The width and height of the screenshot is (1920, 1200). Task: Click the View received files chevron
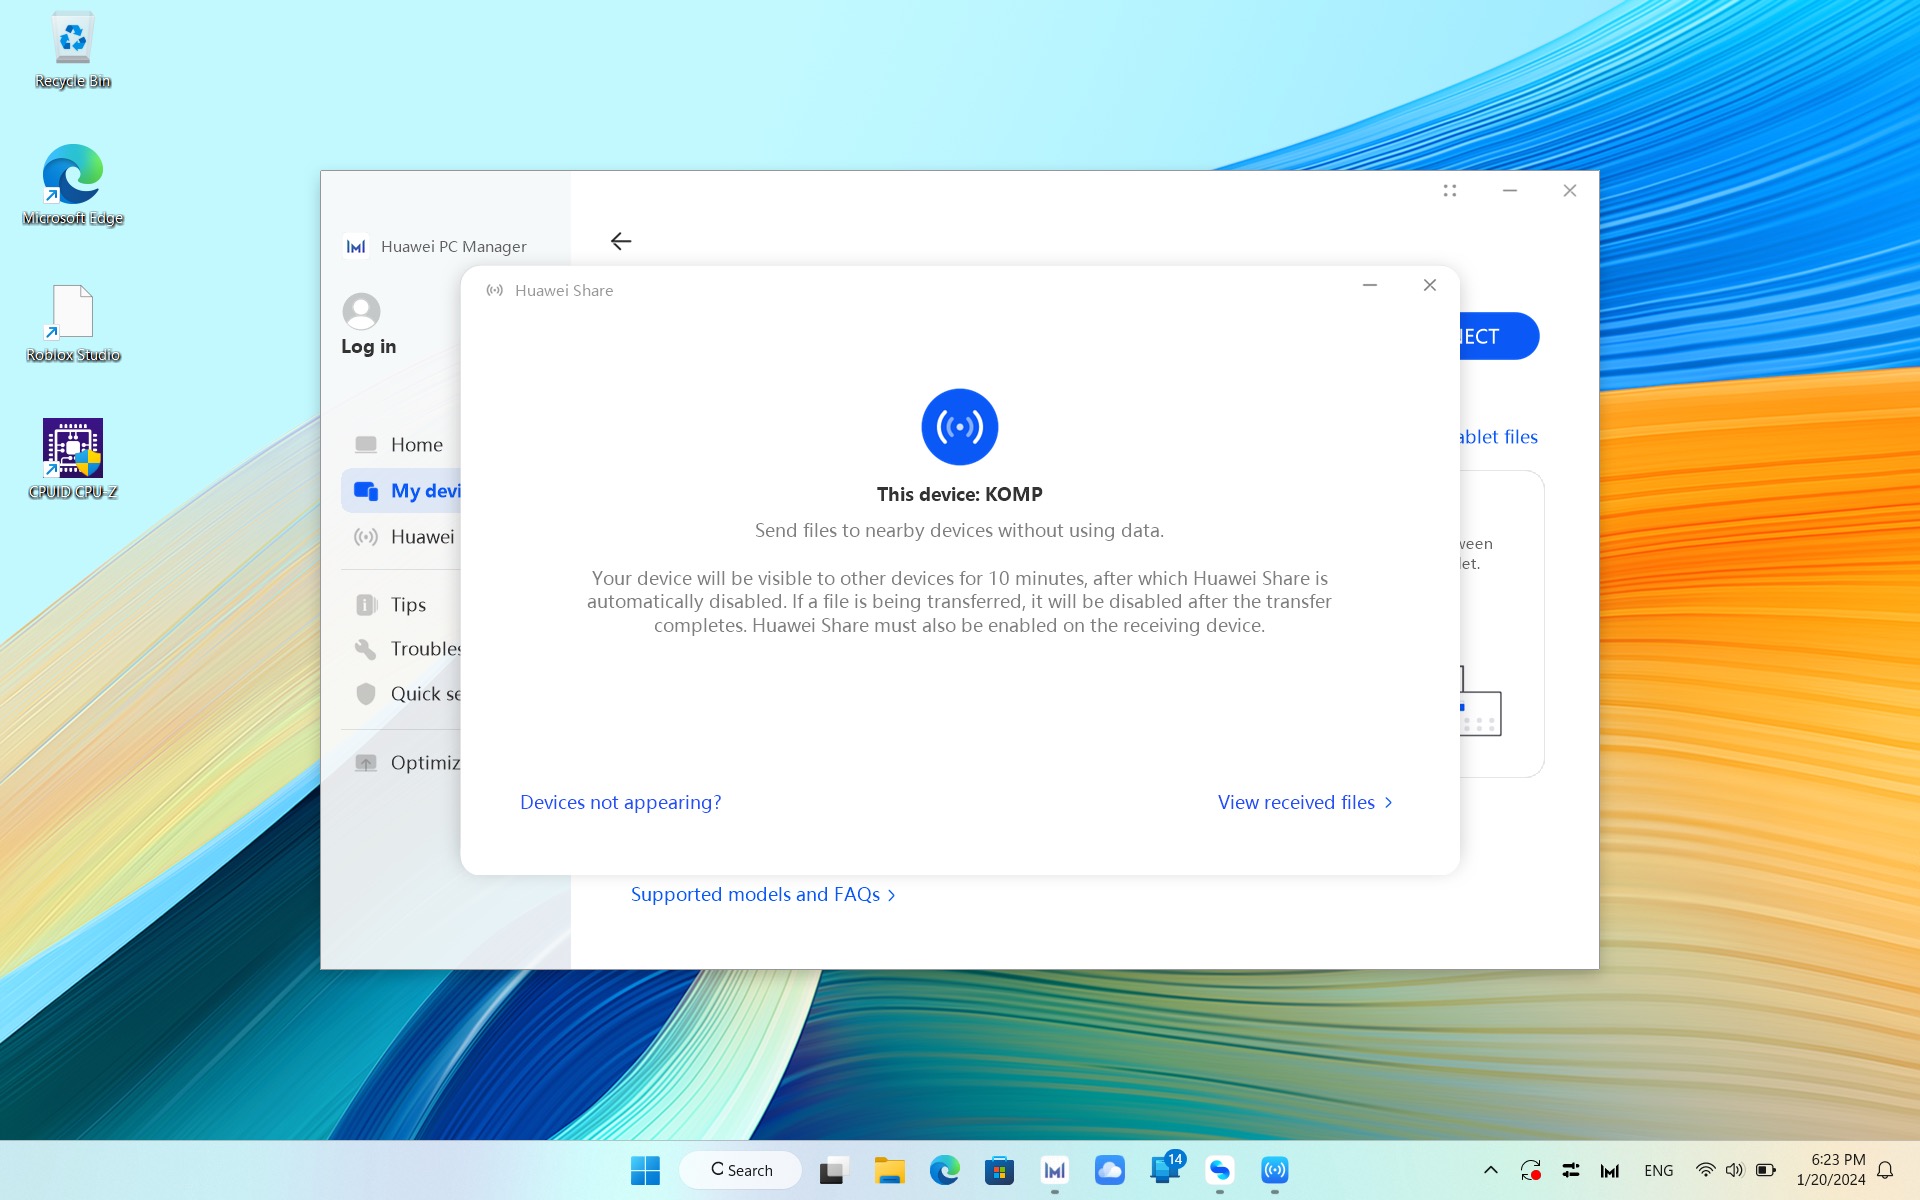click(1388, 803)
